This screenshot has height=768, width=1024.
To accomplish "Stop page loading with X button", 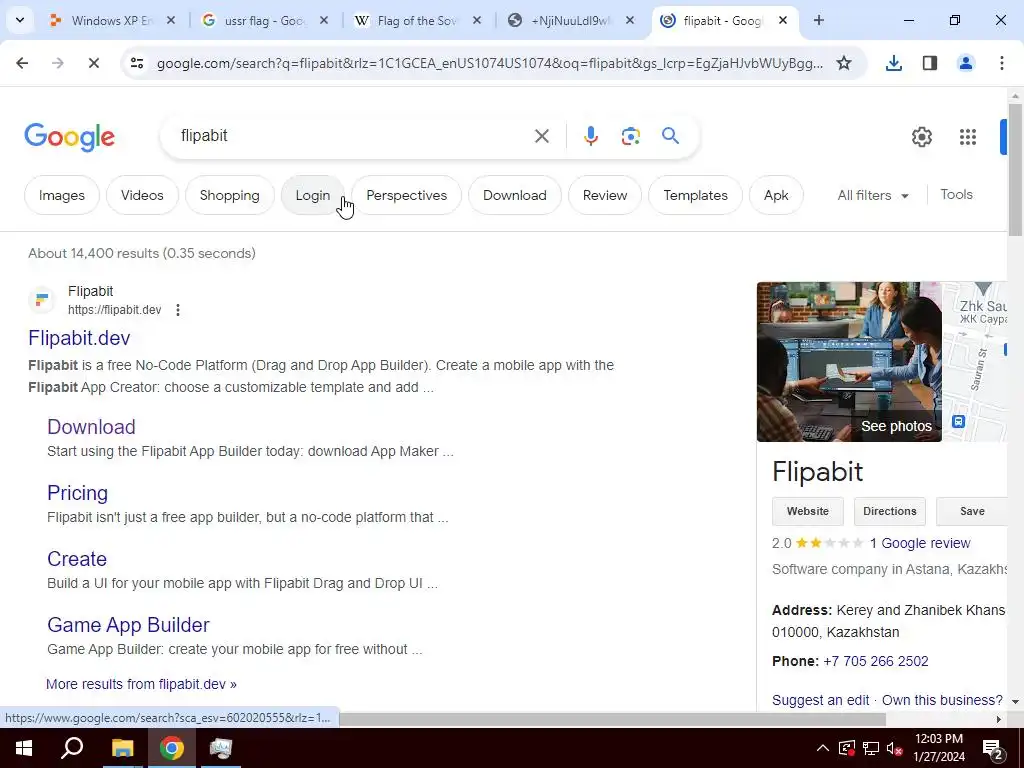I will (x=93, y=63).
